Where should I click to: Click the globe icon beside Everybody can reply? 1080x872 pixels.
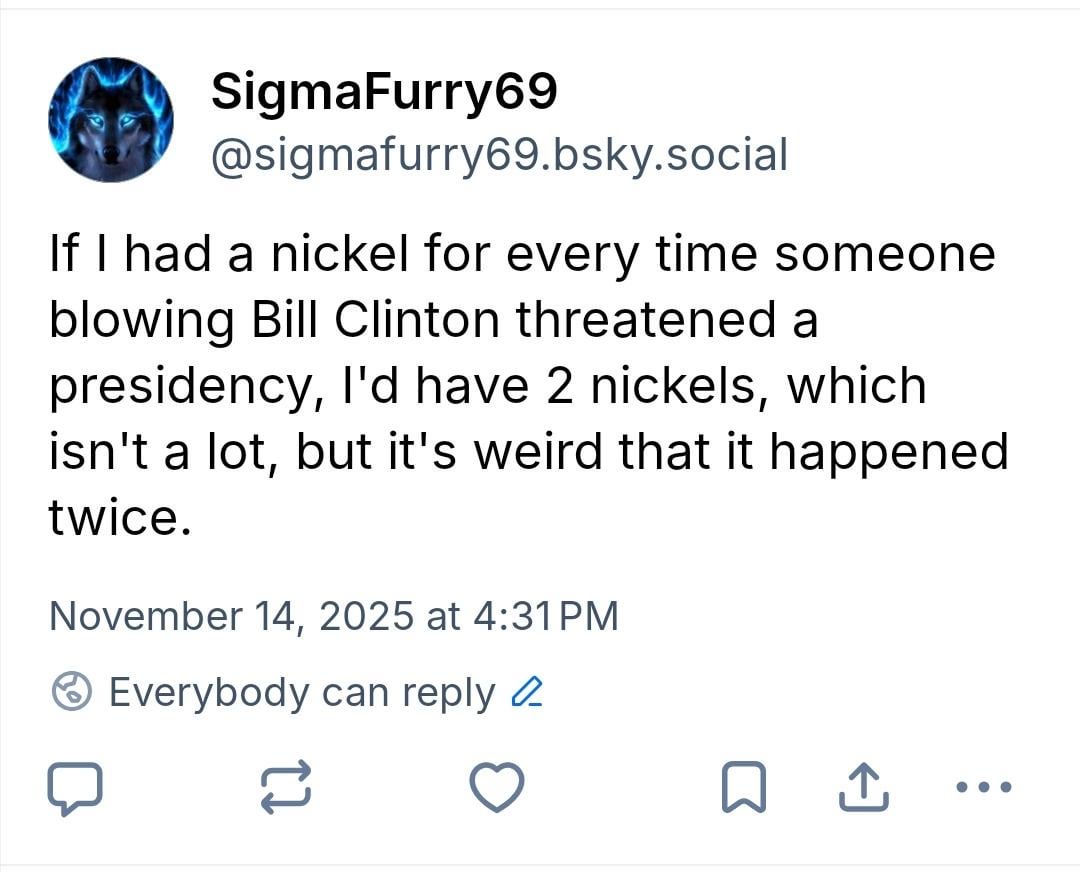point(72,692)
